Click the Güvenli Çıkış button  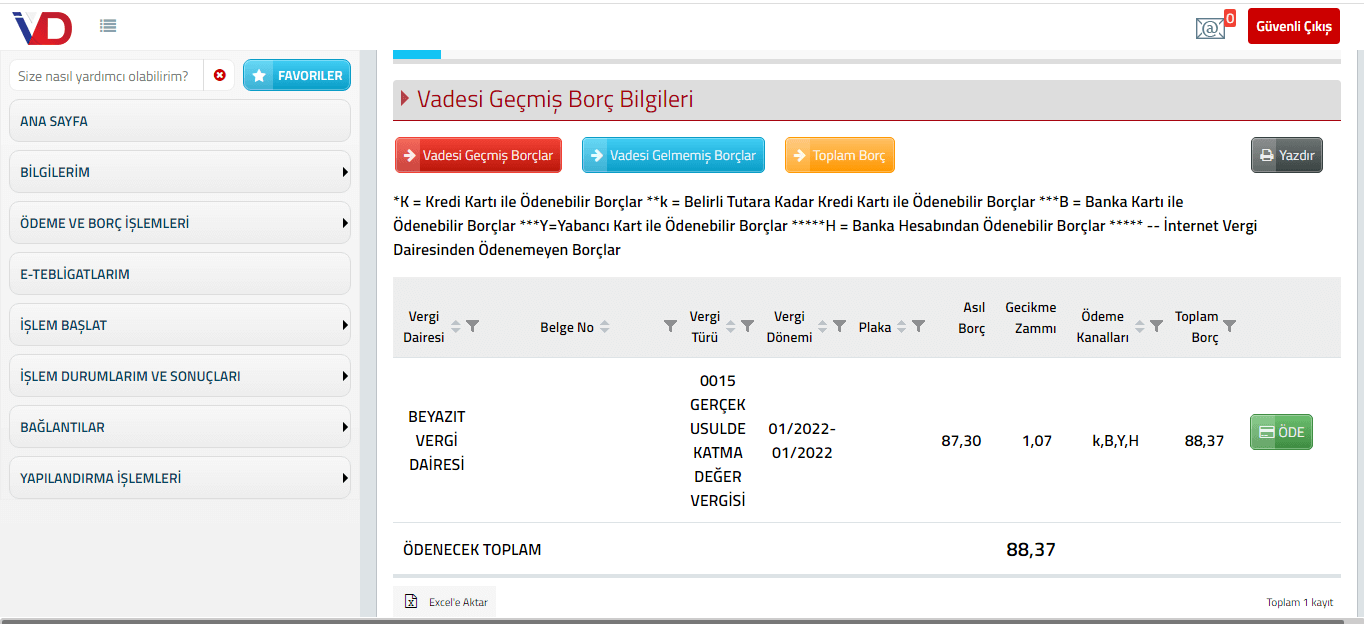pos(1293,26)
